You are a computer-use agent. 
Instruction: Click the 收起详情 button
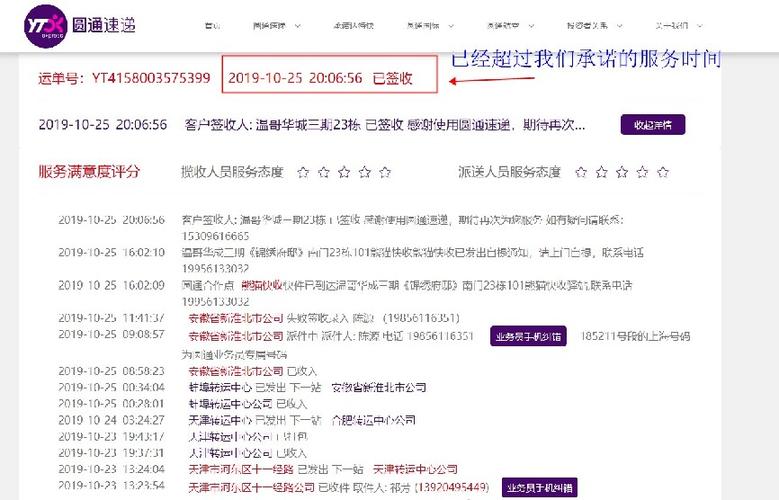pos(653,125)
